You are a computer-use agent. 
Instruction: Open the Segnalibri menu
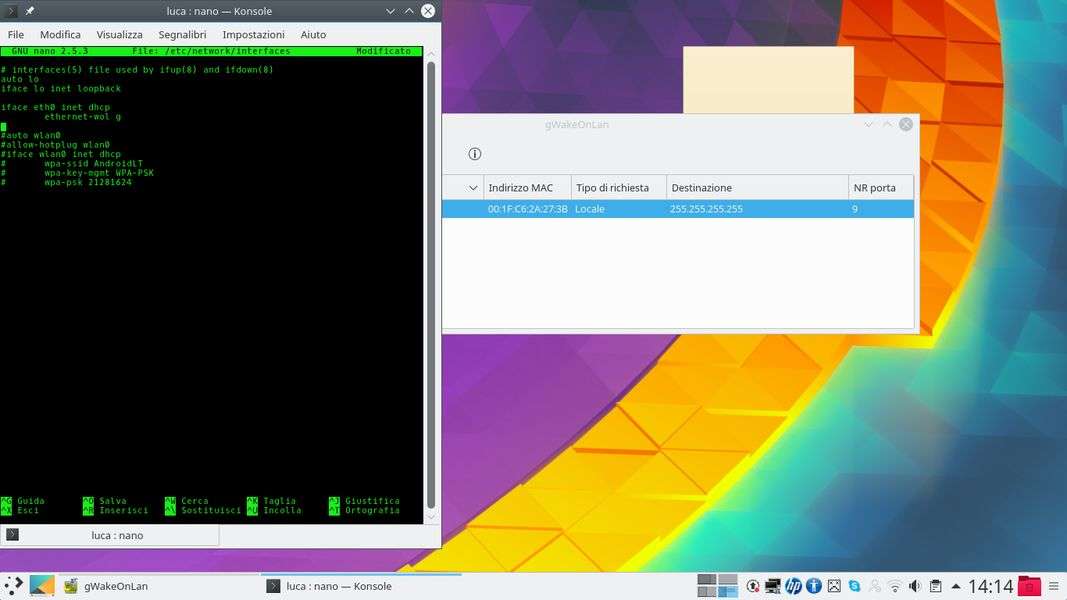tap(182, 34)
